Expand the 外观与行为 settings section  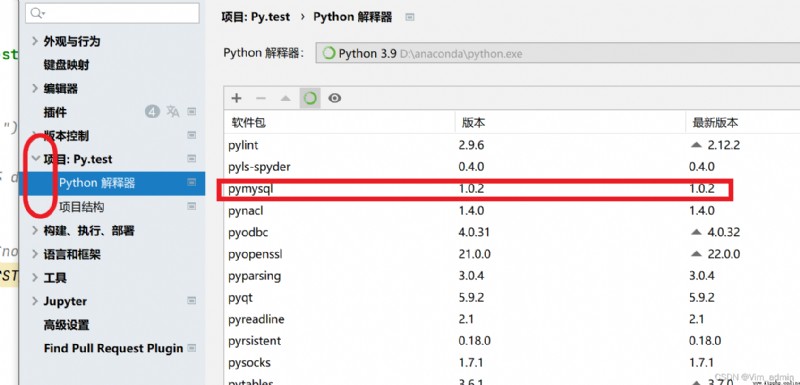[x=35, y=41]
